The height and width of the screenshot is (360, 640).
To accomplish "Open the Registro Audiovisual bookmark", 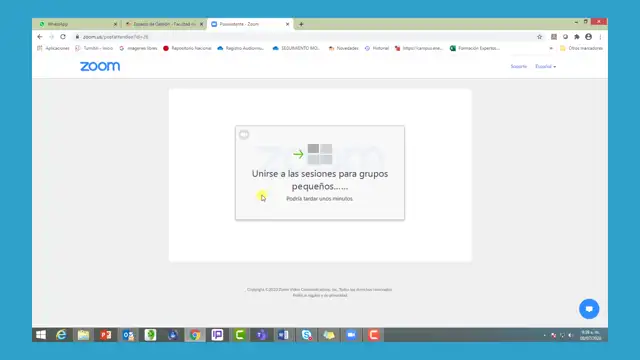I will [x=240, y=48].
